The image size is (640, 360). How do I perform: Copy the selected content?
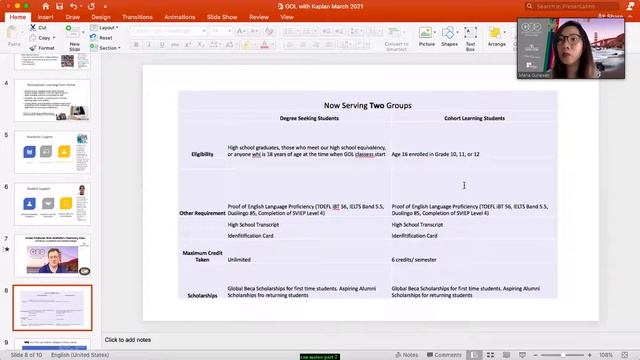click(40, 38)
